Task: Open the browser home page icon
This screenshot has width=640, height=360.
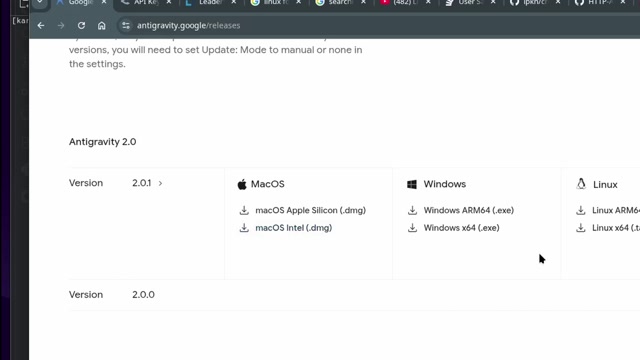Action: (x=101, y=25)
